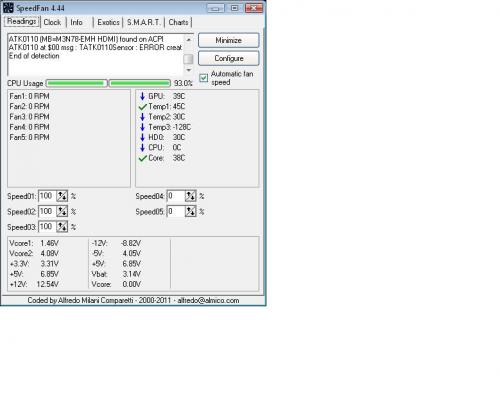Open the Configure dialog
Screen dimensions: 500x416
[x=229, y=58]
